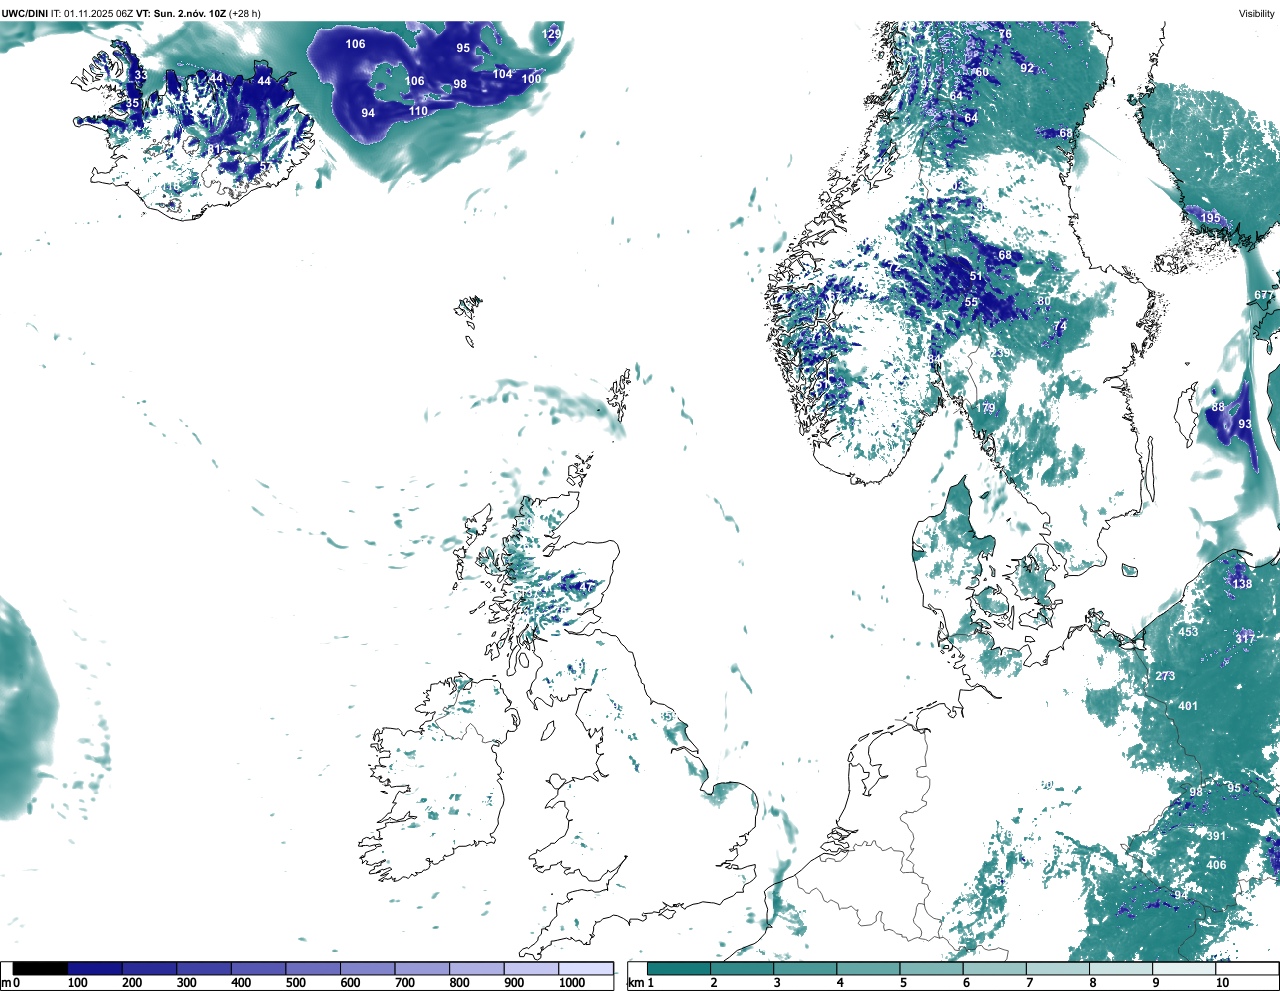Image resolution: width=1280 pixels, height=991 pixels.
Task: Pick the 300–400 m legend color segment
Action: [204, 968]
